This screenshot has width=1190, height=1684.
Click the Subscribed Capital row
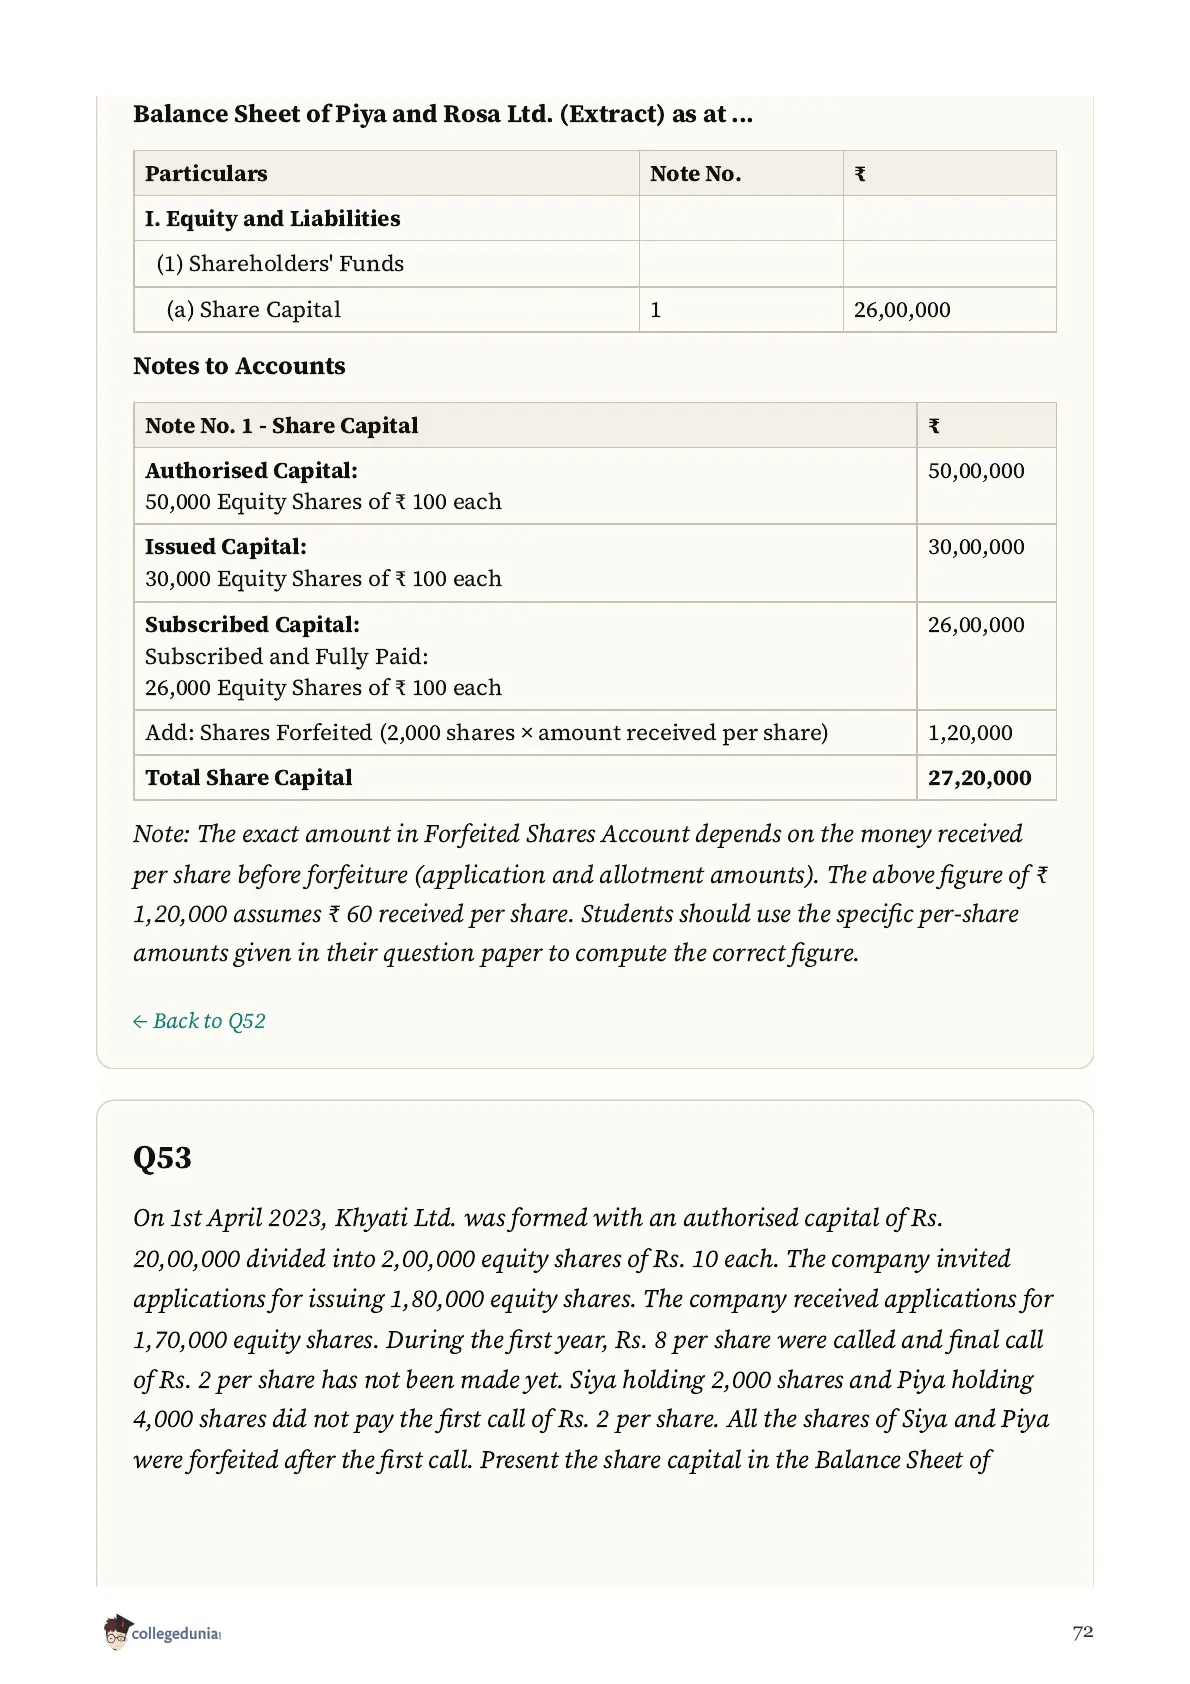[595, 656]
